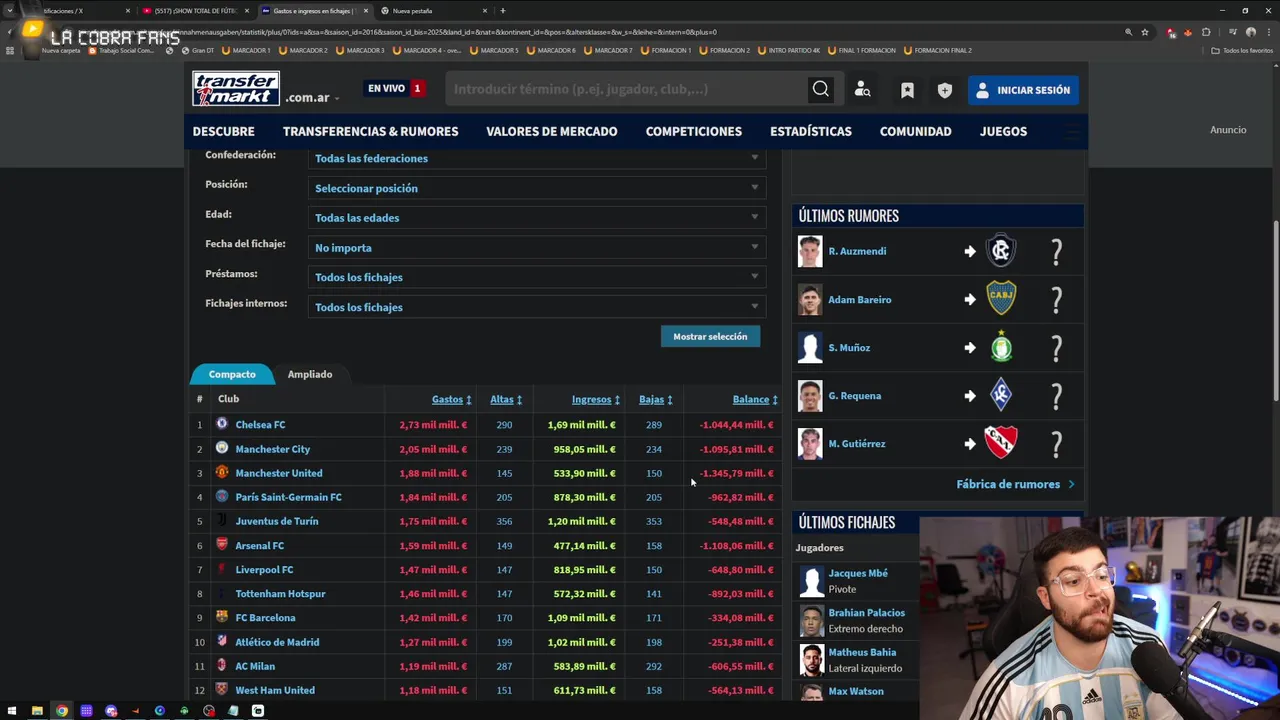Open Juventus de Turín club link

pyautogui.click(x=277, y=521)
